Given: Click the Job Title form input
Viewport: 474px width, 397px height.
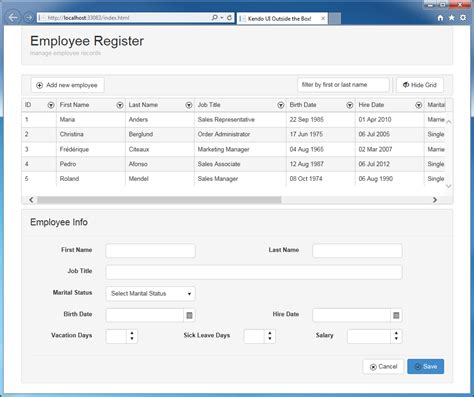Looking at the screenshot, I should pos(254,272).
